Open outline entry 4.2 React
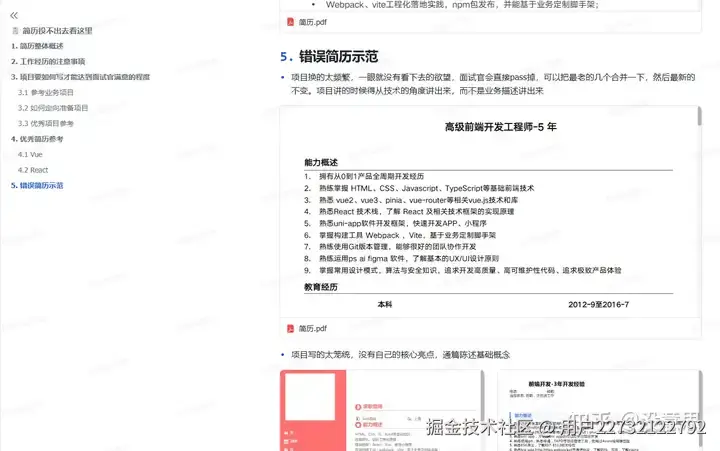Viewport: 720px width, 451px height. (33, 170)
